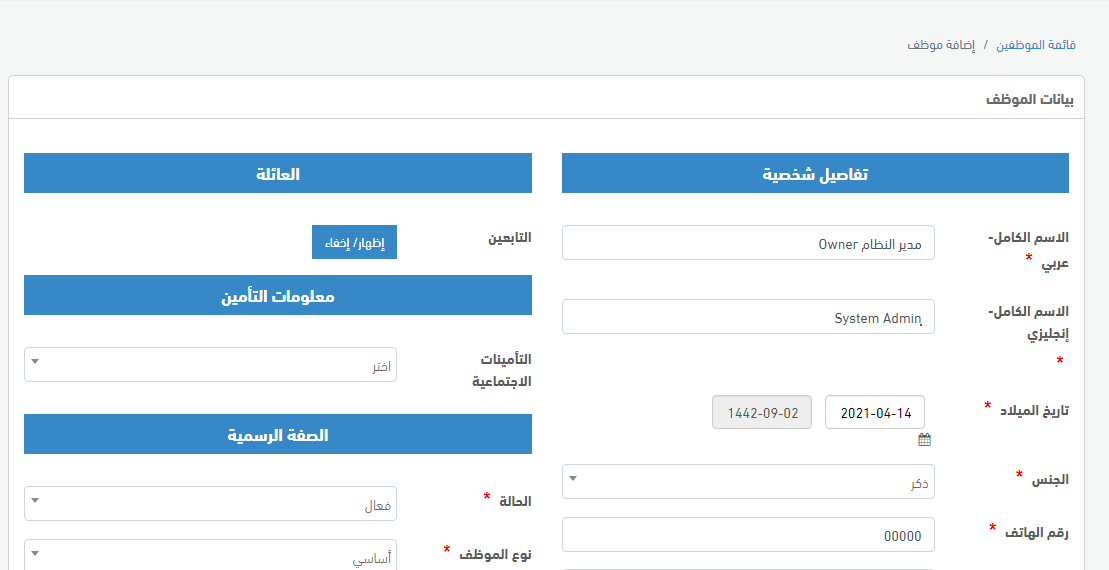This screenshot has height=570, width=1109.
Task: Open the نوع الموظف employee type dropdown
Action: pyautogui.click(x=211, y=555)
